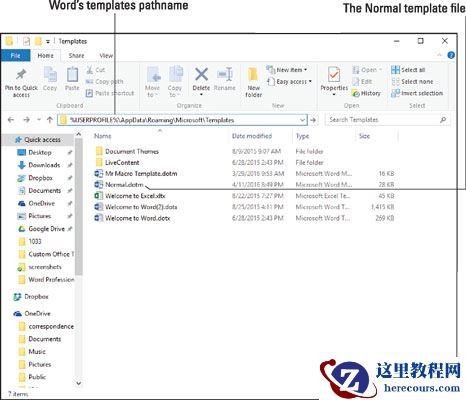Click the Copy ribbon icon
466x400 pixels.
(50, 74)
